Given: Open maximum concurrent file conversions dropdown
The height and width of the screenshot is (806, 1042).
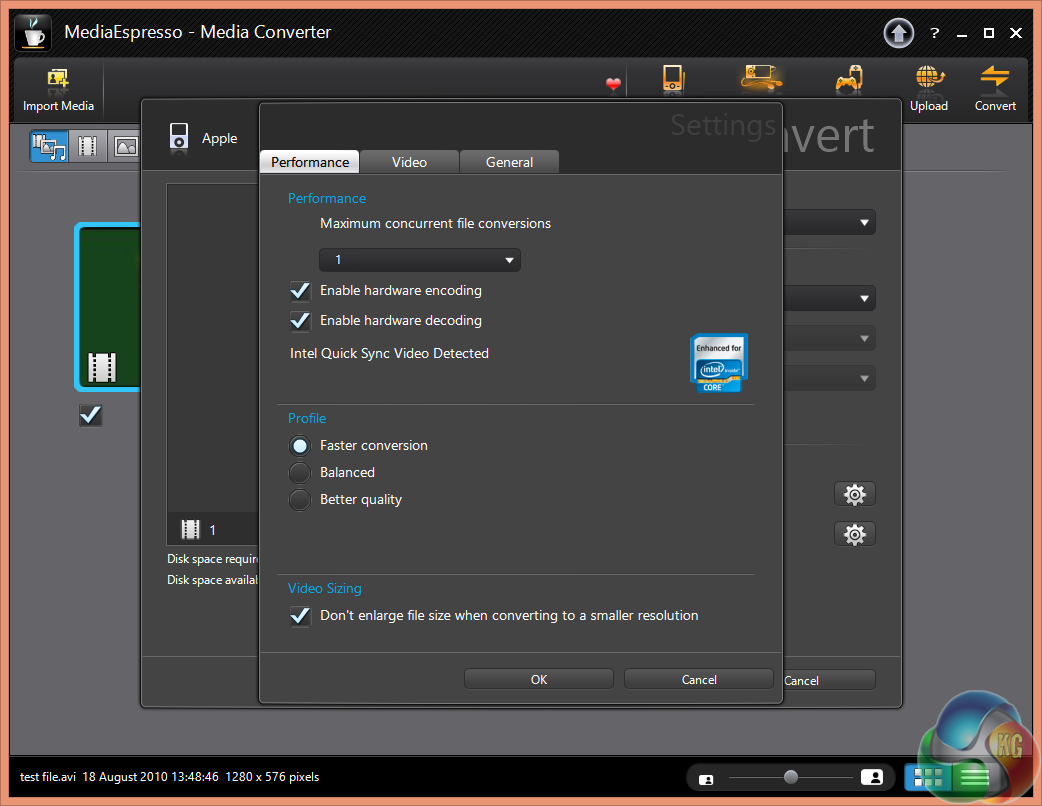Looking at the screenshot, I should [x=419, y=260].
